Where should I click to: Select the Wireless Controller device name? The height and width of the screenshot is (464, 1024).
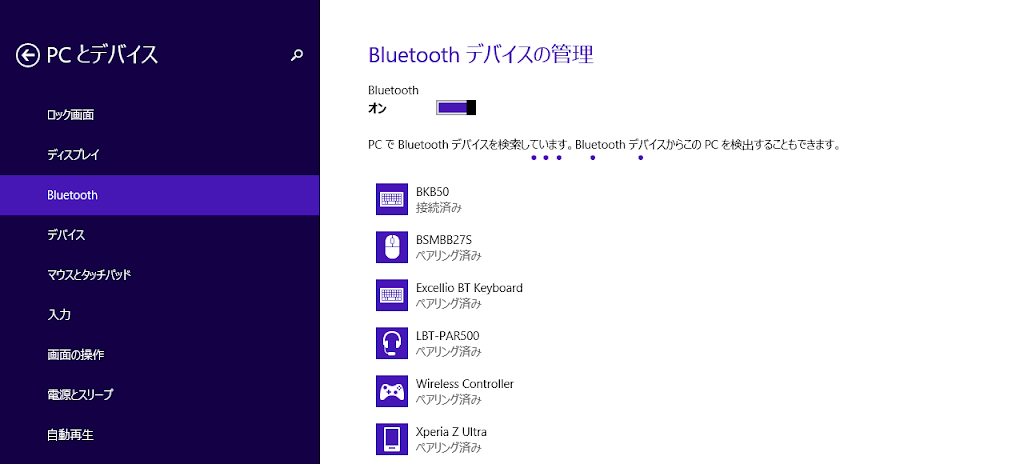(x=464, y=384)
